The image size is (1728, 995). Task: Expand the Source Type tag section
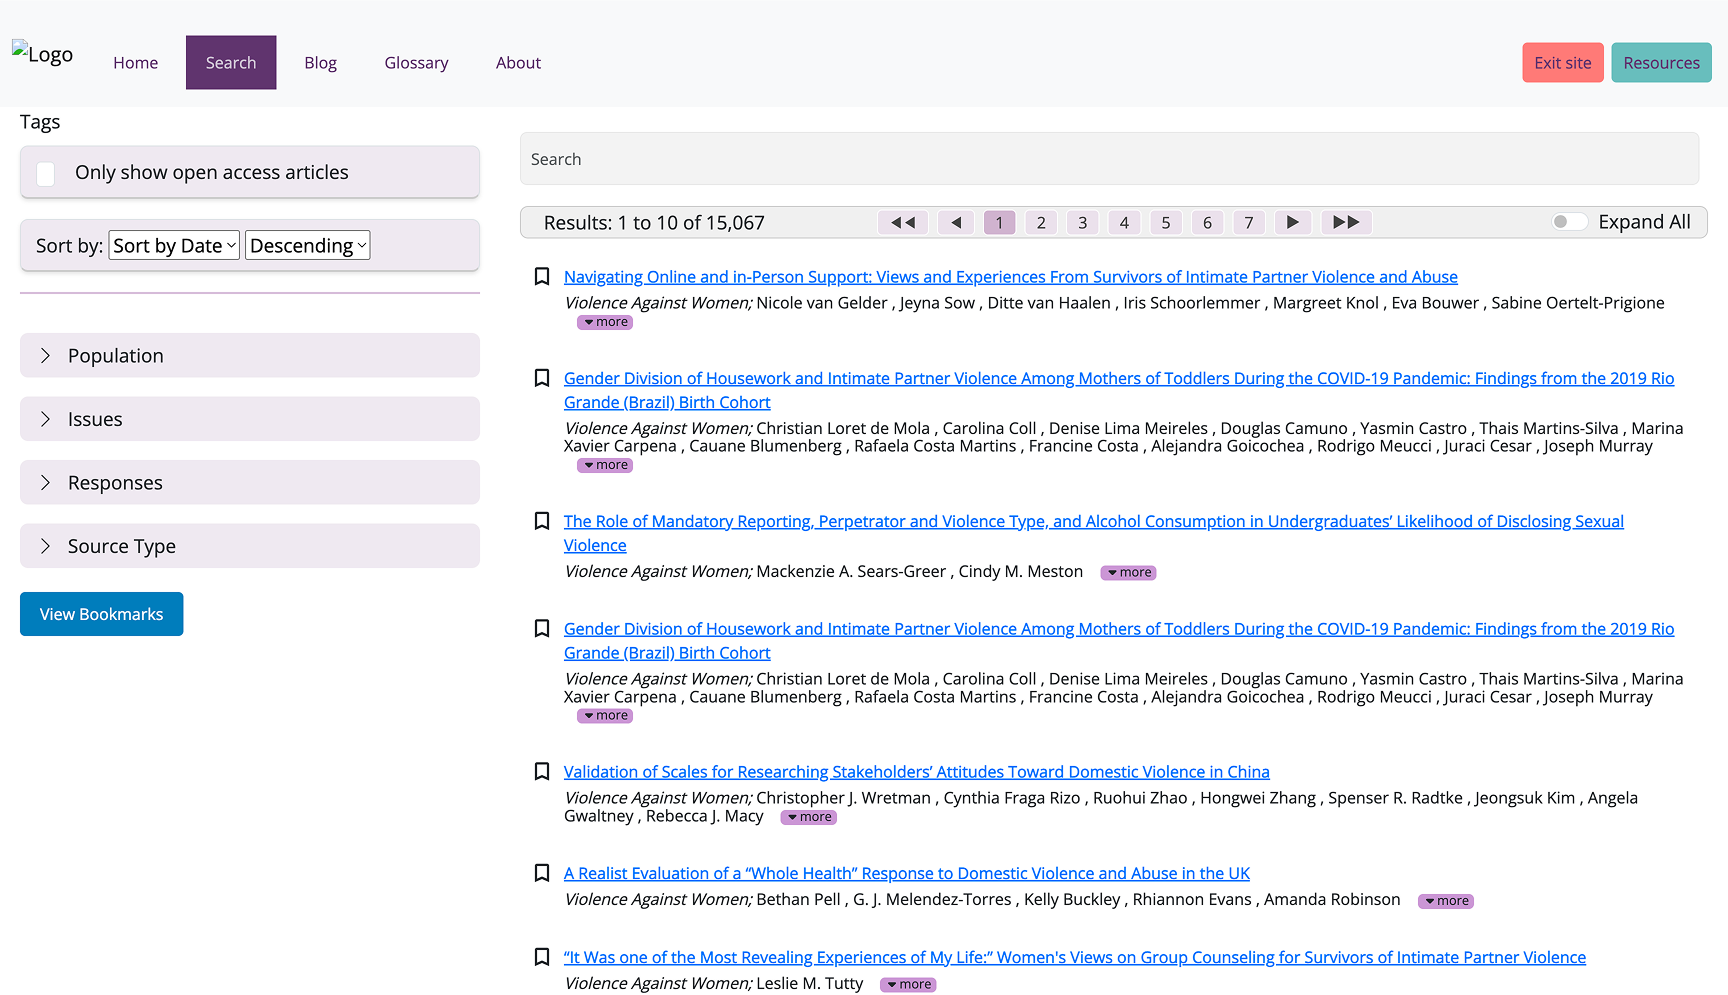point(250,546)
